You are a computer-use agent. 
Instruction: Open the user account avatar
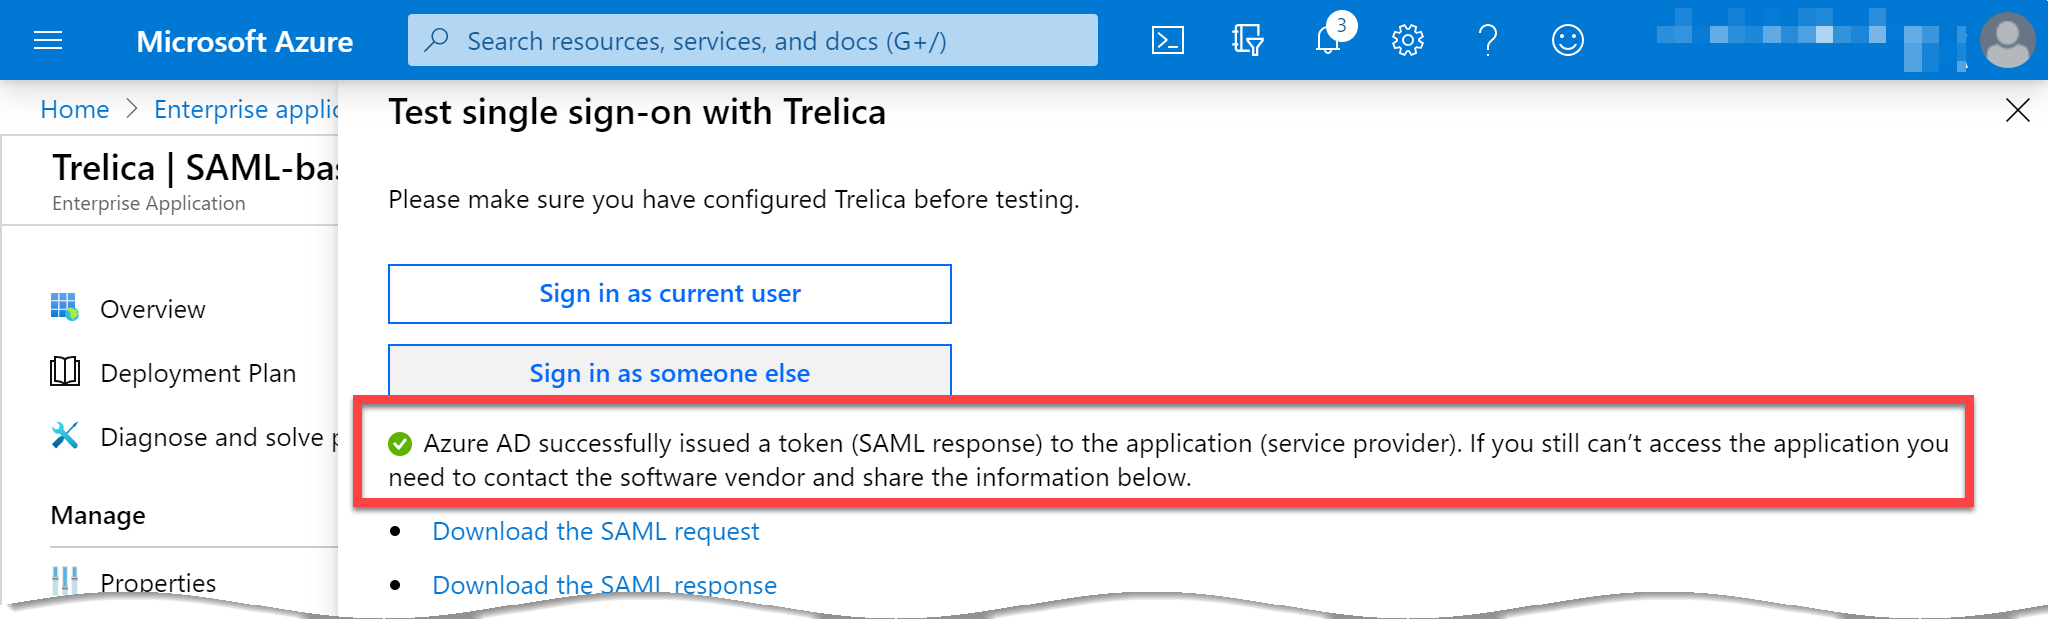pos(2007,41)
